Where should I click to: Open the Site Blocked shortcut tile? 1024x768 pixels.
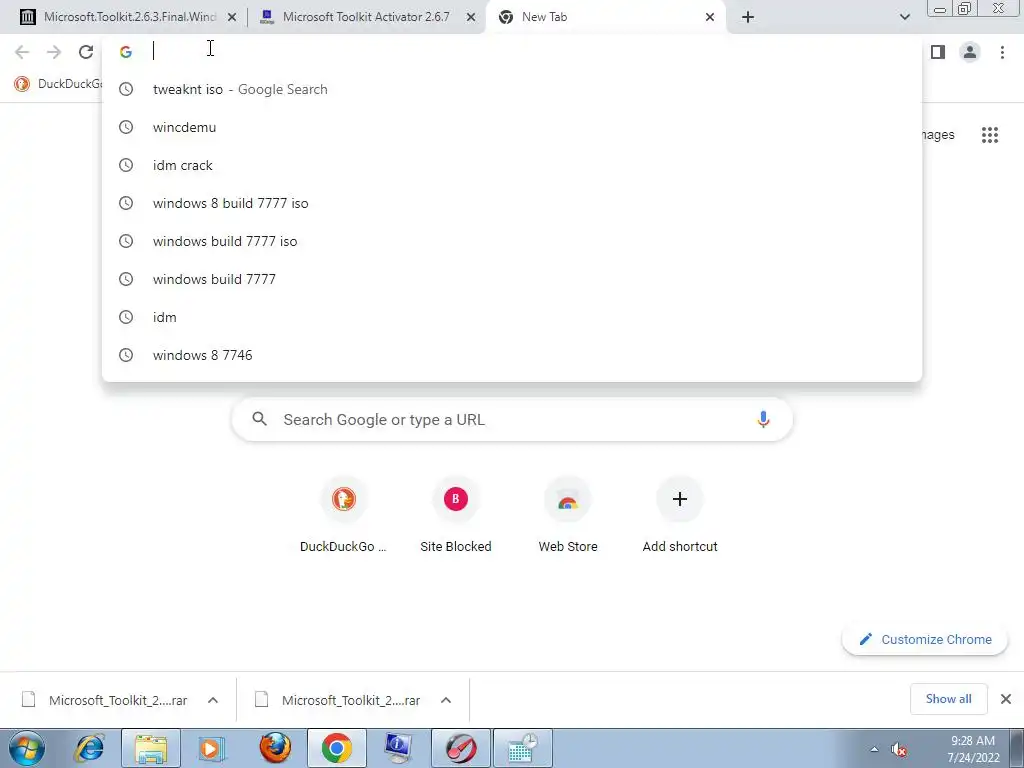[x=456, y=516]
